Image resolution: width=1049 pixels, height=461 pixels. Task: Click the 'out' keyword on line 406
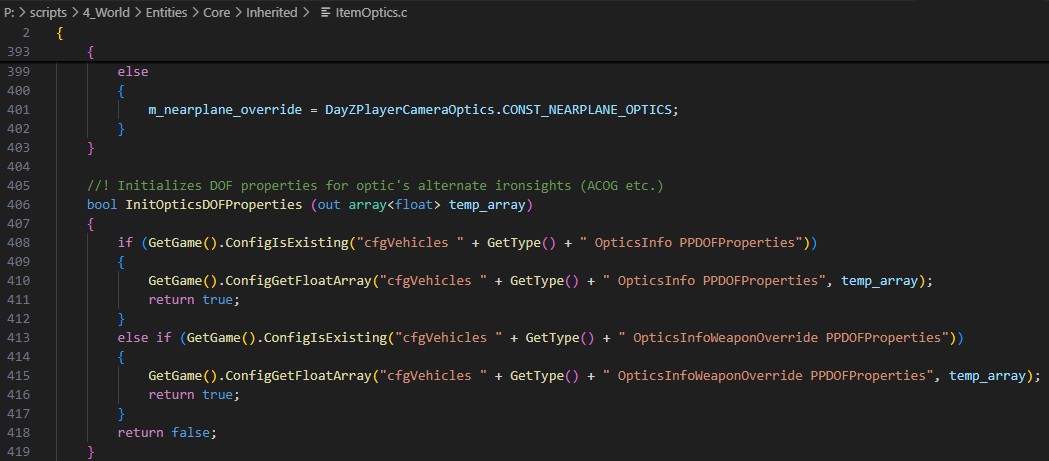click(329, 205)
